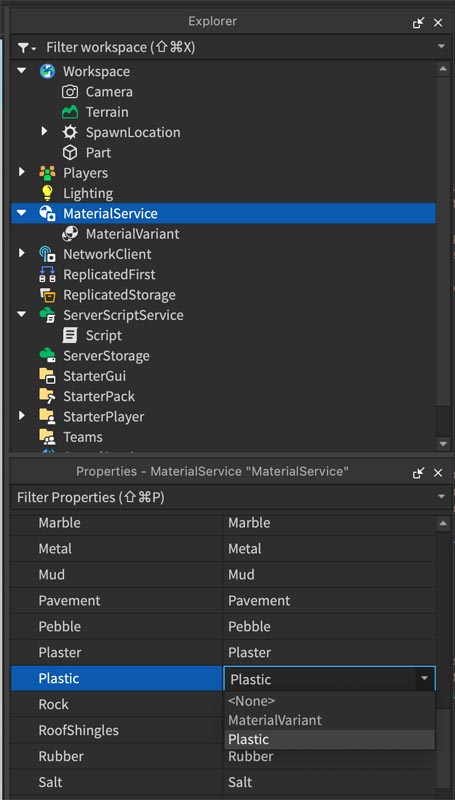The width and height of the screenshot is (455, 800).
Task: Click the StarterGui folder icon
Action: (x=47, y=376)
